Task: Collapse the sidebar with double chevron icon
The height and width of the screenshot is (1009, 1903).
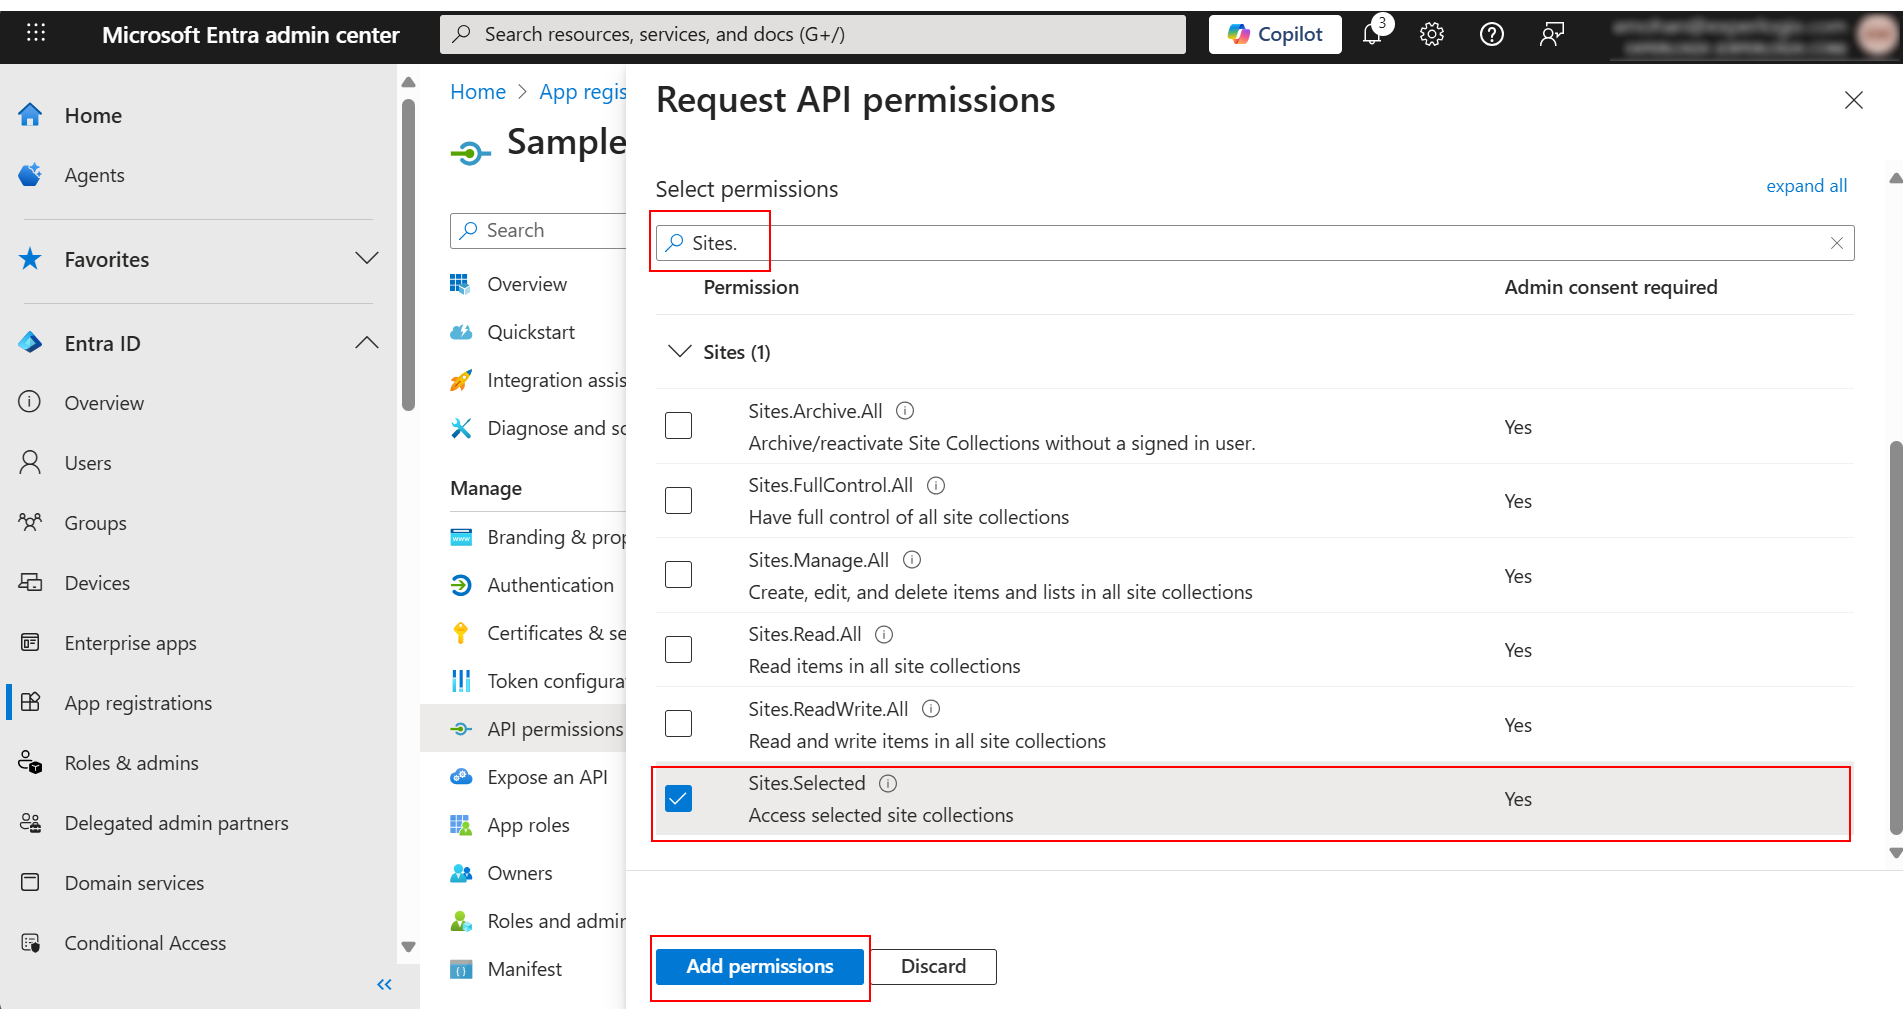Action: point(384,985)
